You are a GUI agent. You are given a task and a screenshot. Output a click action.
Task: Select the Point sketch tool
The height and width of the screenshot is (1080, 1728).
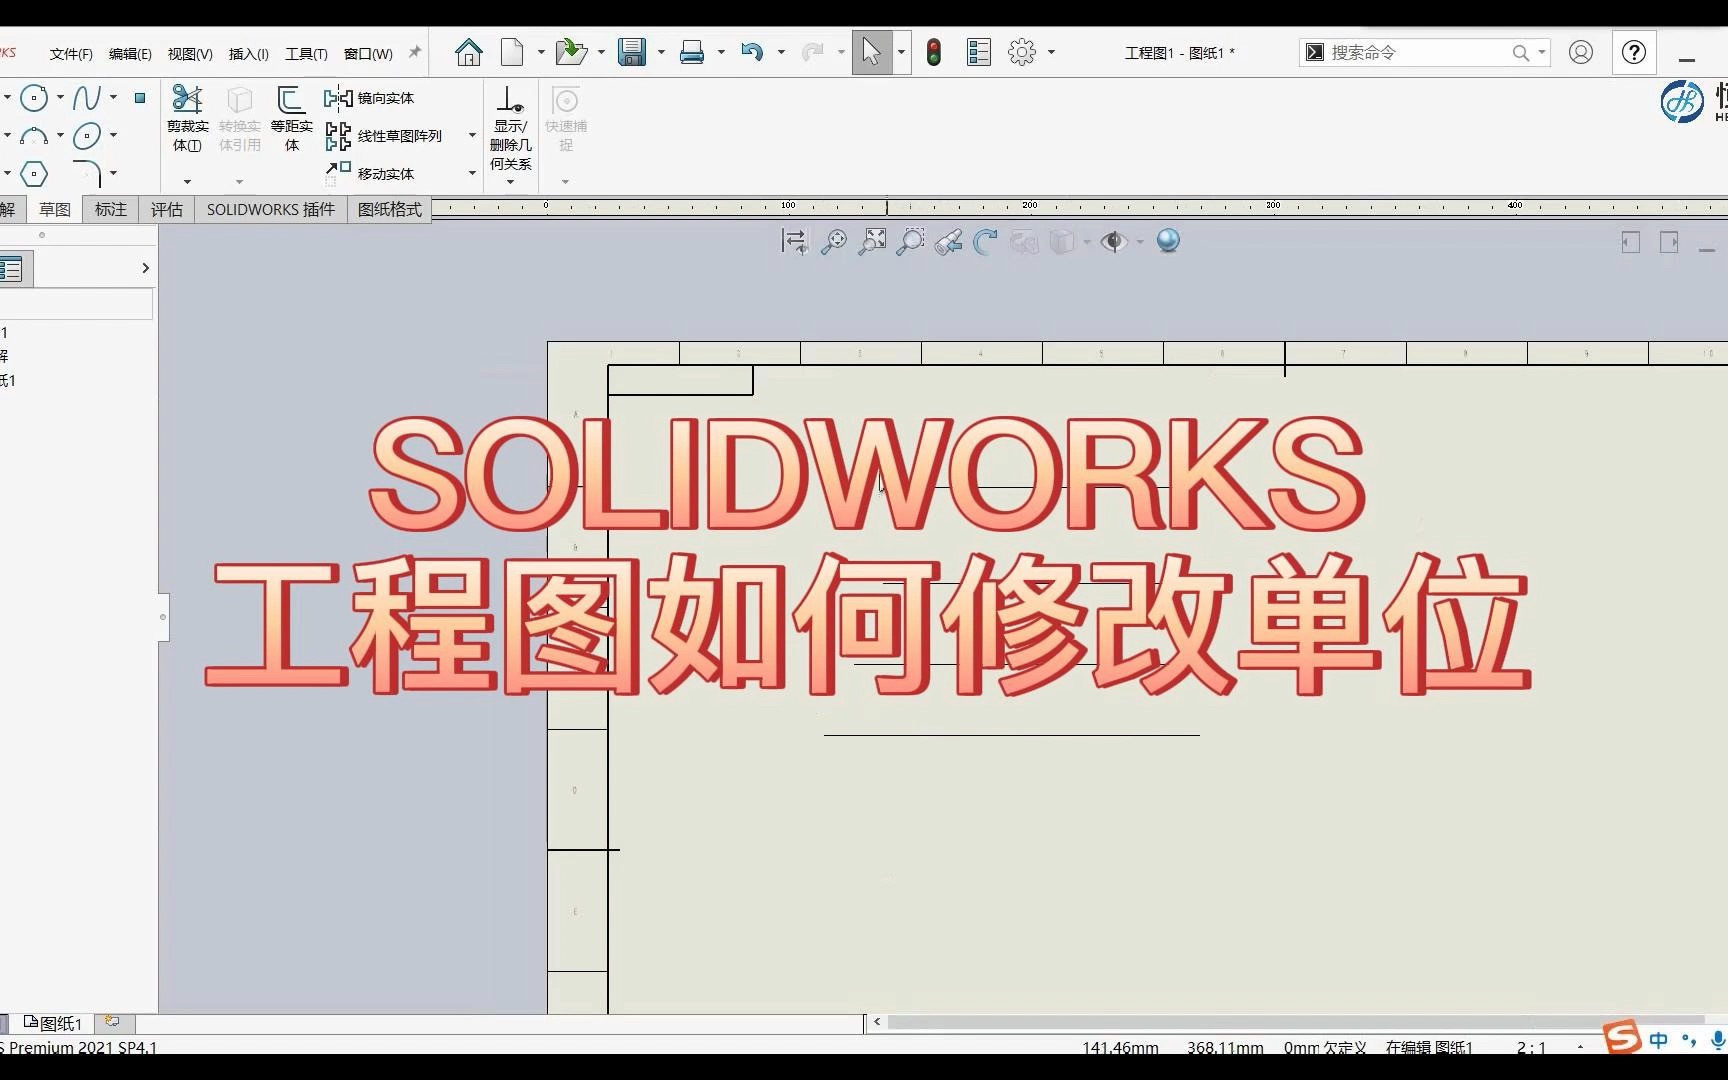tap(140, 97)
